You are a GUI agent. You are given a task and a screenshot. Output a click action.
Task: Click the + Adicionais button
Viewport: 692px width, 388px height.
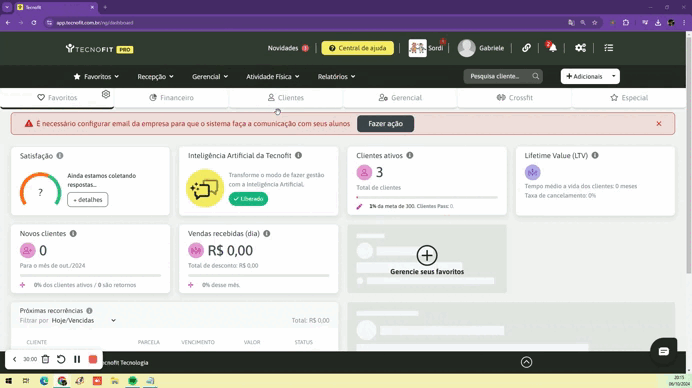(x=584, y=76)
